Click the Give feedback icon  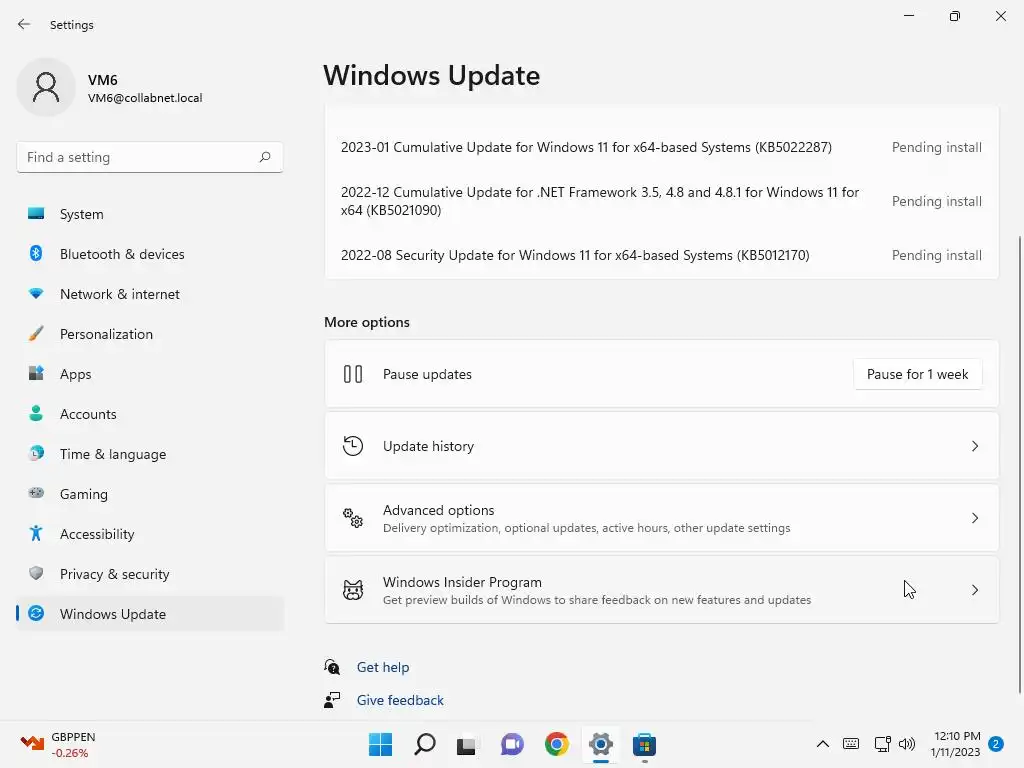point(332,700)
